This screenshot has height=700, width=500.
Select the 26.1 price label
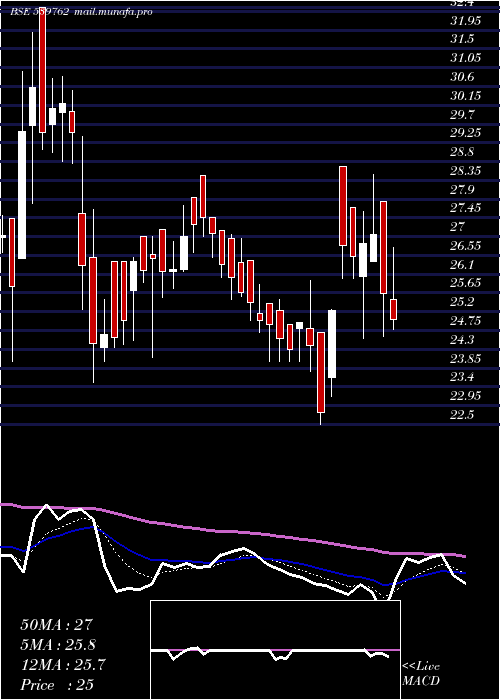pos(462,264)
